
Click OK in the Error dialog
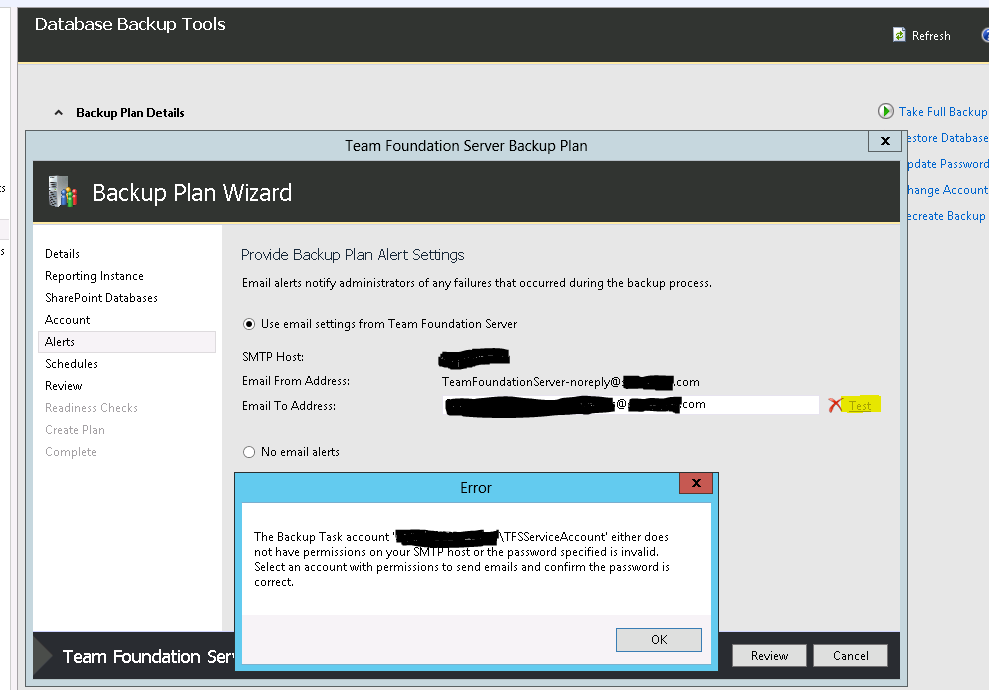[658, 640]
